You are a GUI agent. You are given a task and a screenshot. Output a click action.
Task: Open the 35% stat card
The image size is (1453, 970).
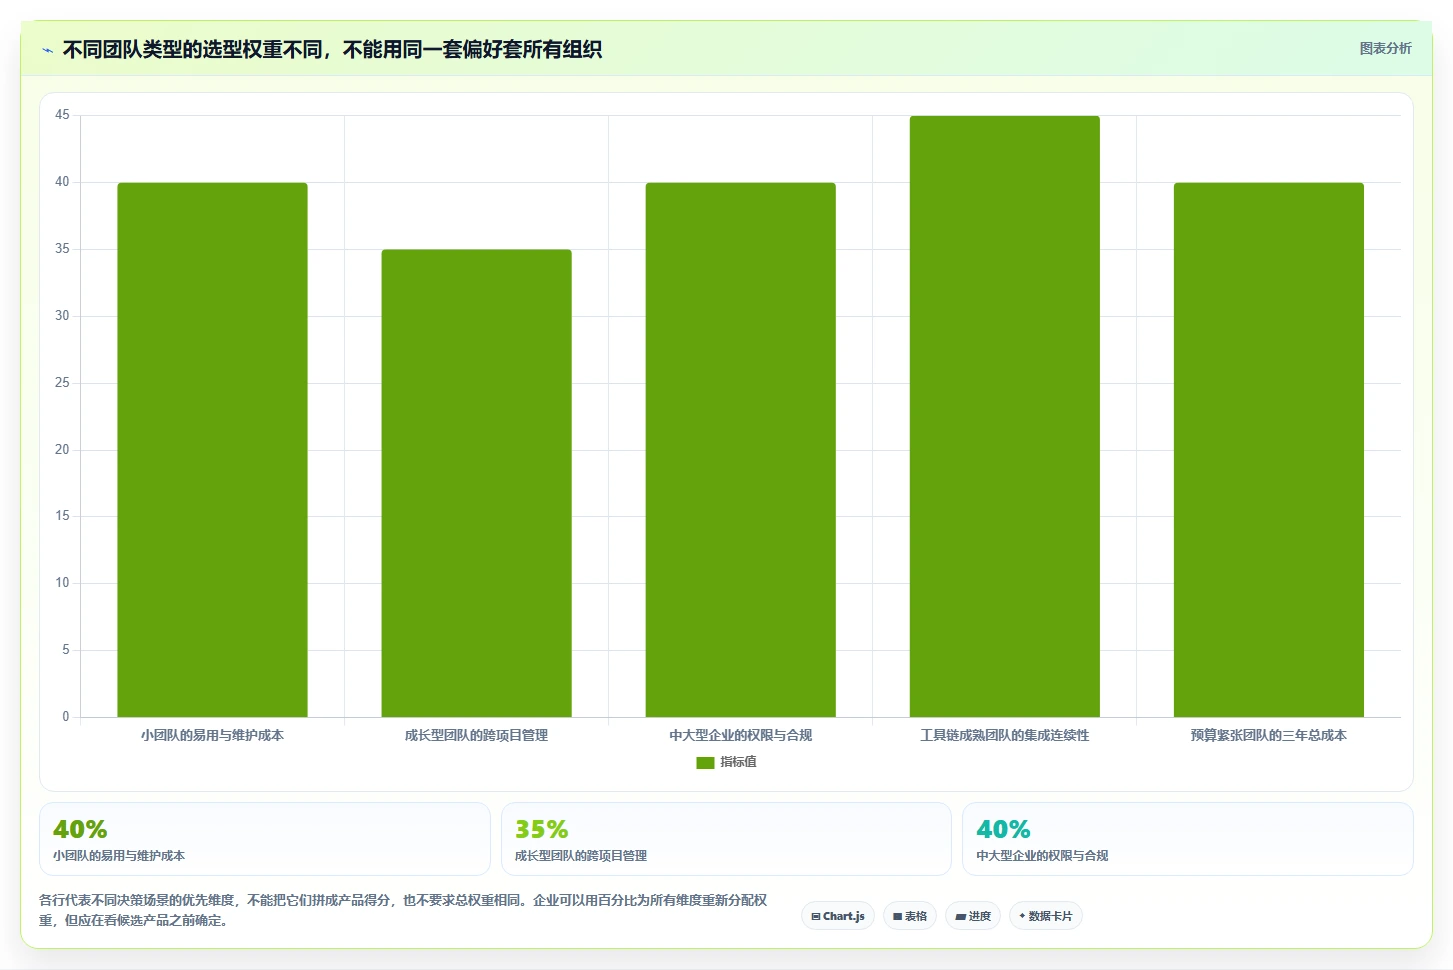coord(726,839)
